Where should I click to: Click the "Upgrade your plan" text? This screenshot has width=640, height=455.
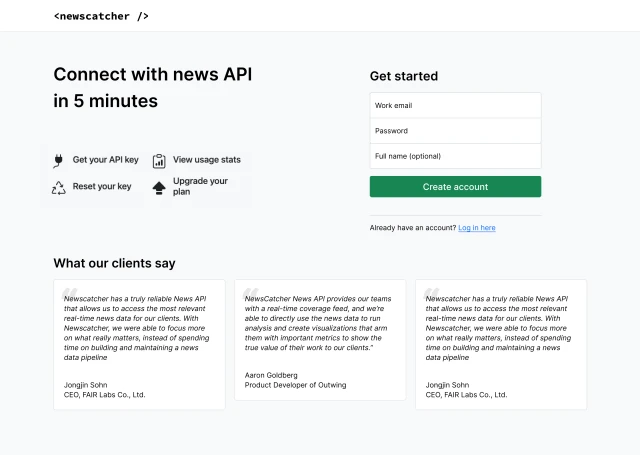click(200, 186)
